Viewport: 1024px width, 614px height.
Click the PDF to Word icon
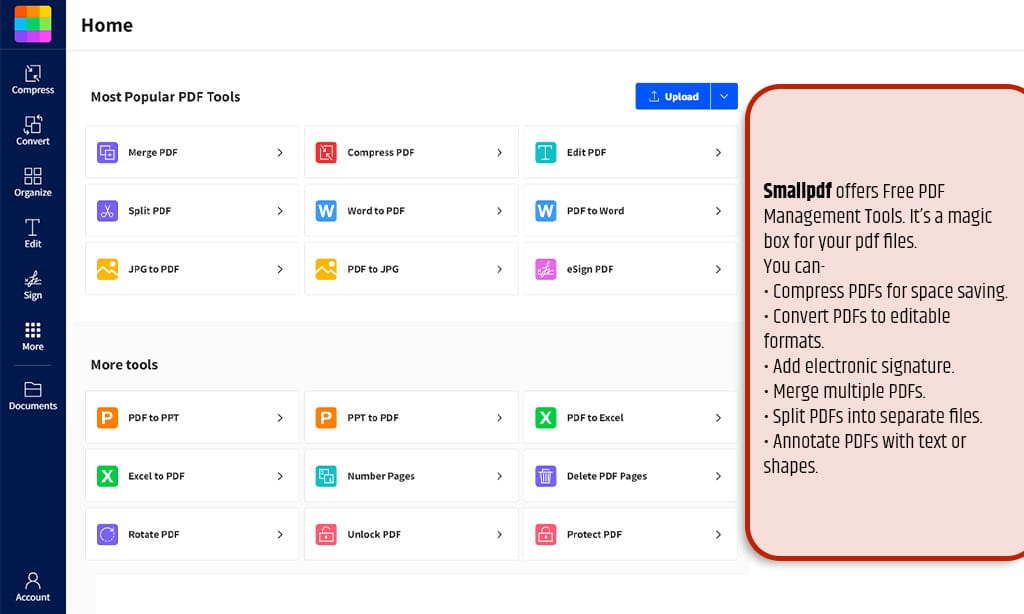click(x=545, y=210)
